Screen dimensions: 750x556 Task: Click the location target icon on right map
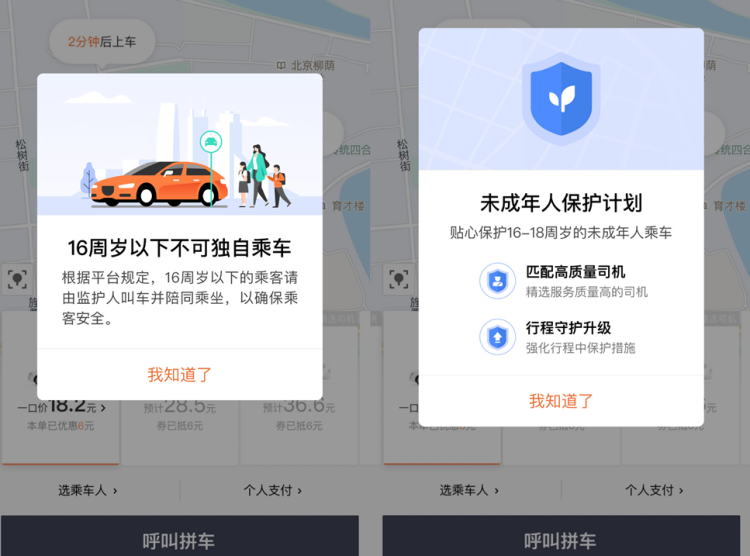[x=399, y=279]
